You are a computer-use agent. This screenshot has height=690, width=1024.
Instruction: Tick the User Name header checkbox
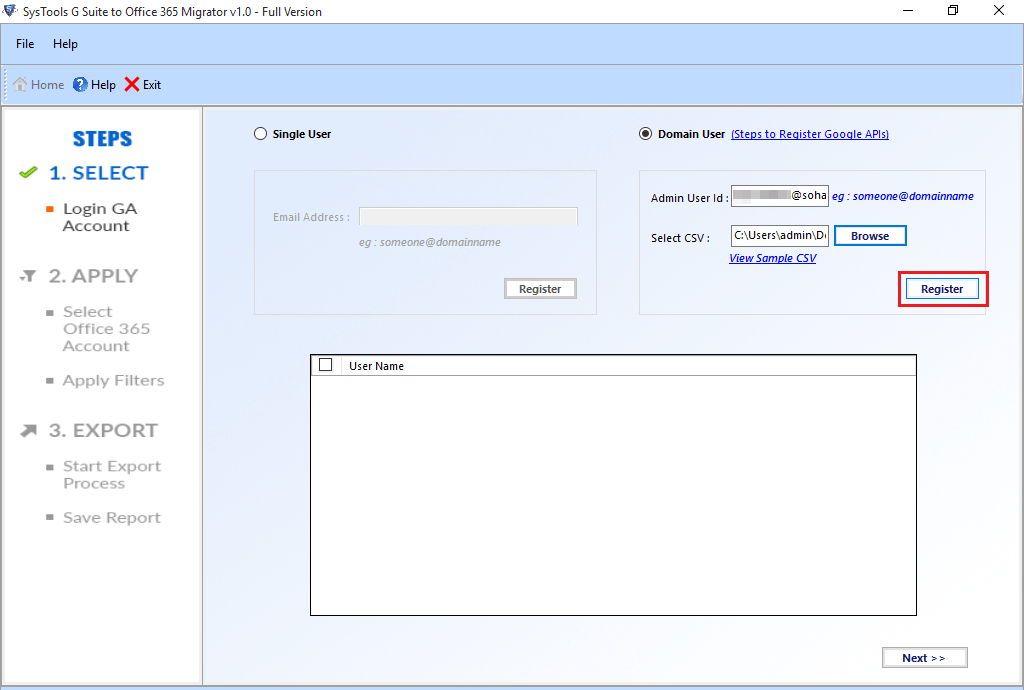(325, 365)
